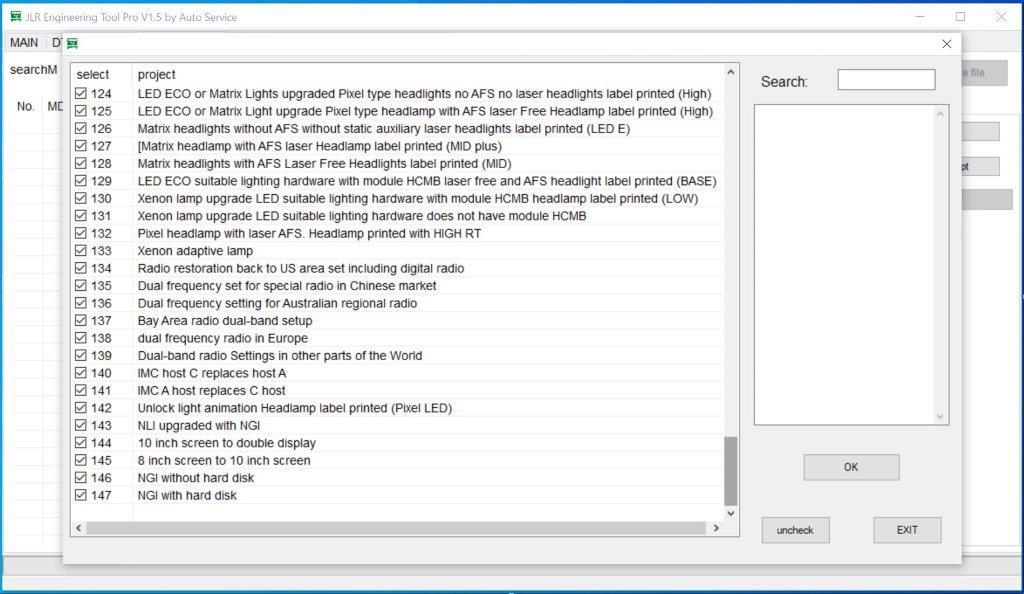
Task: Toggle checkbox for item 137
Action: 80,320
